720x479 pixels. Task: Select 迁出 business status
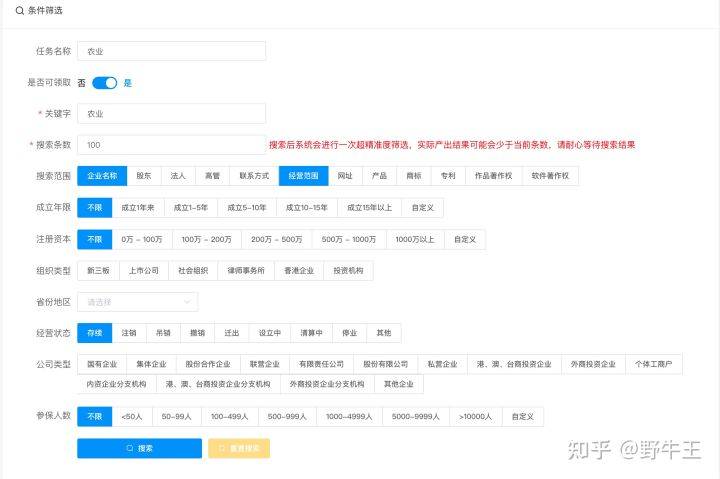tap(232, 333)
